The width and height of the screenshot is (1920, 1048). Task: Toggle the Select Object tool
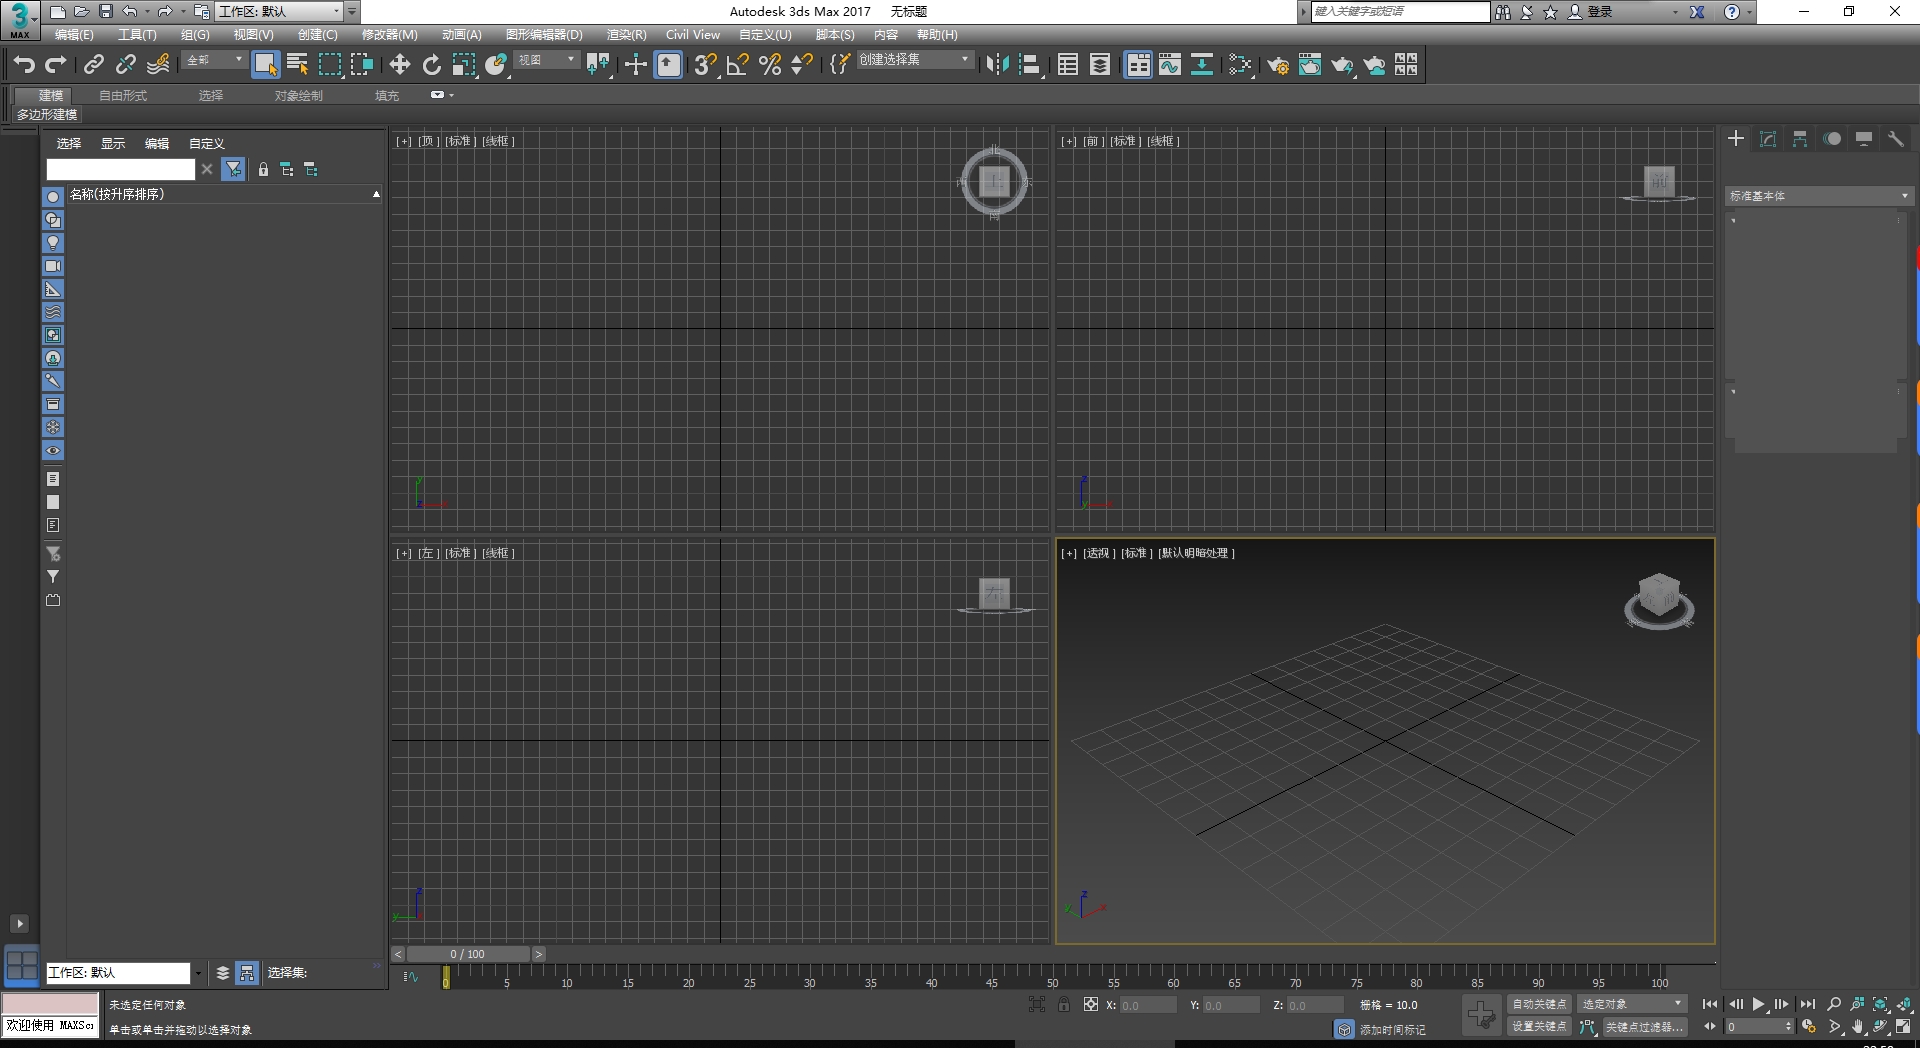[x=266, y=64]
